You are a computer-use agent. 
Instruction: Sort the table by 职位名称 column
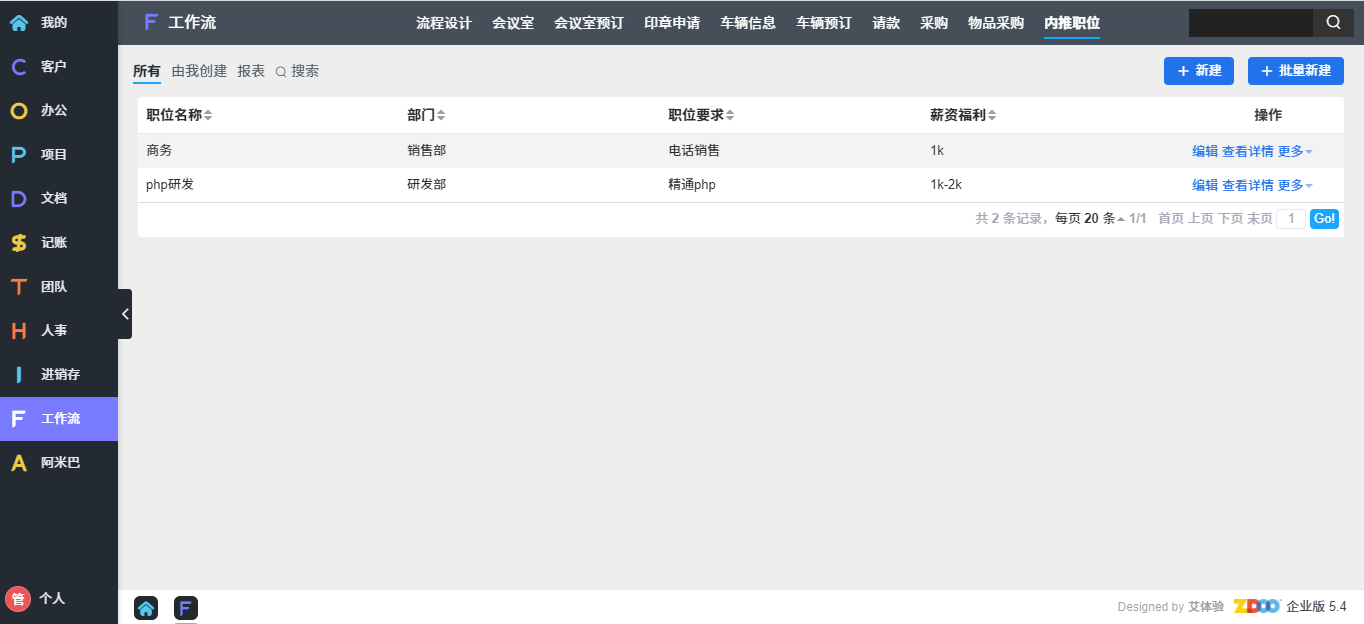(179, 115)
